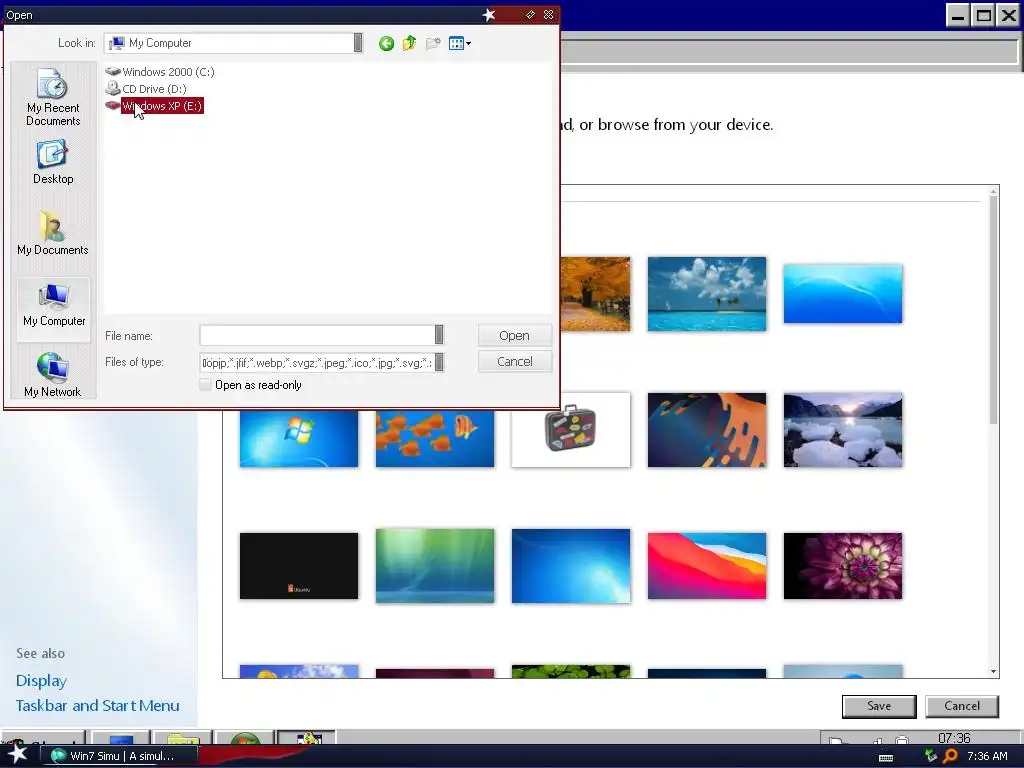Viewport: 1024px width, 768px height.
Task: Click Cancel in the Open dialog
Action: (x=515, y=361)
